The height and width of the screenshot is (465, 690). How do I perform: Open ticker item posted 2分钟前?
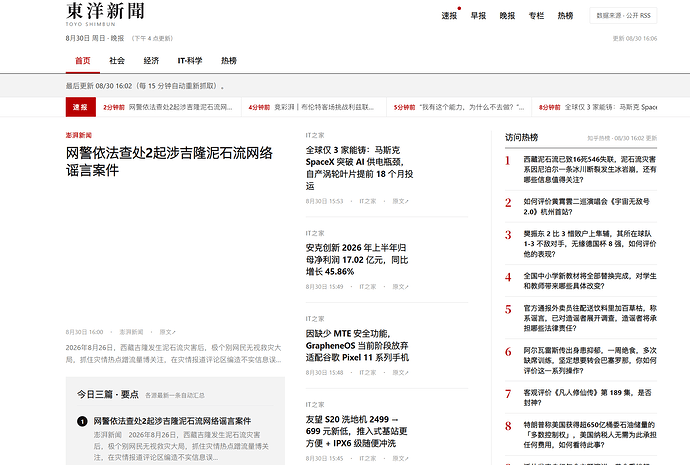pos(168,107)
